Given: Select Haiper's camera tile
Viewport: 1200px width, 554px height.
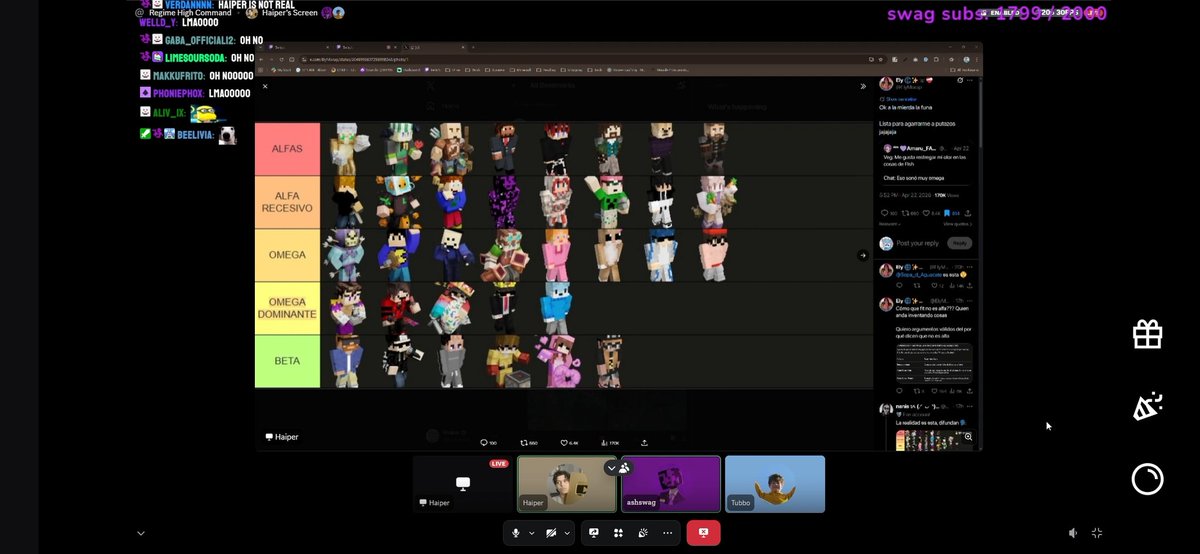Looking at the screenshot, I should tap(567, 484).
